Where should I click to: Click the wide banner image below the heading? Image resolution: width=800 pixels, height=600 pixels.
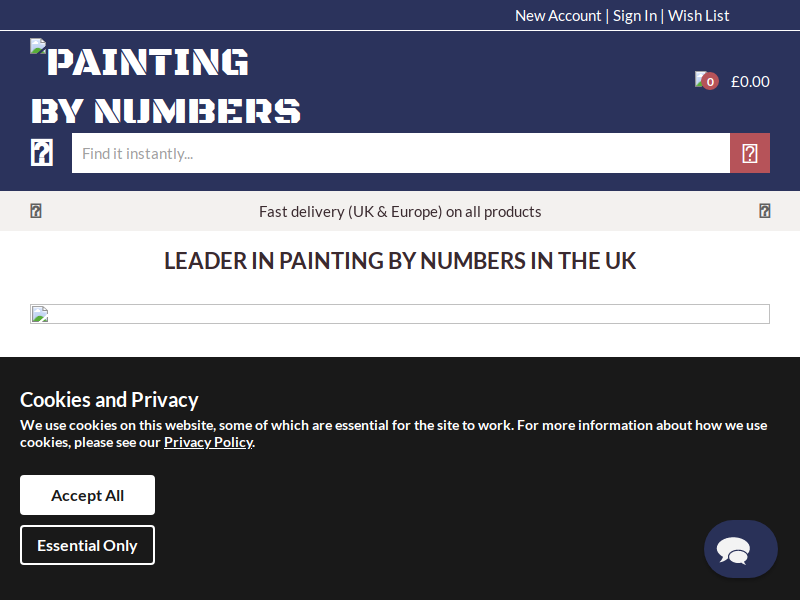(400, 314)
